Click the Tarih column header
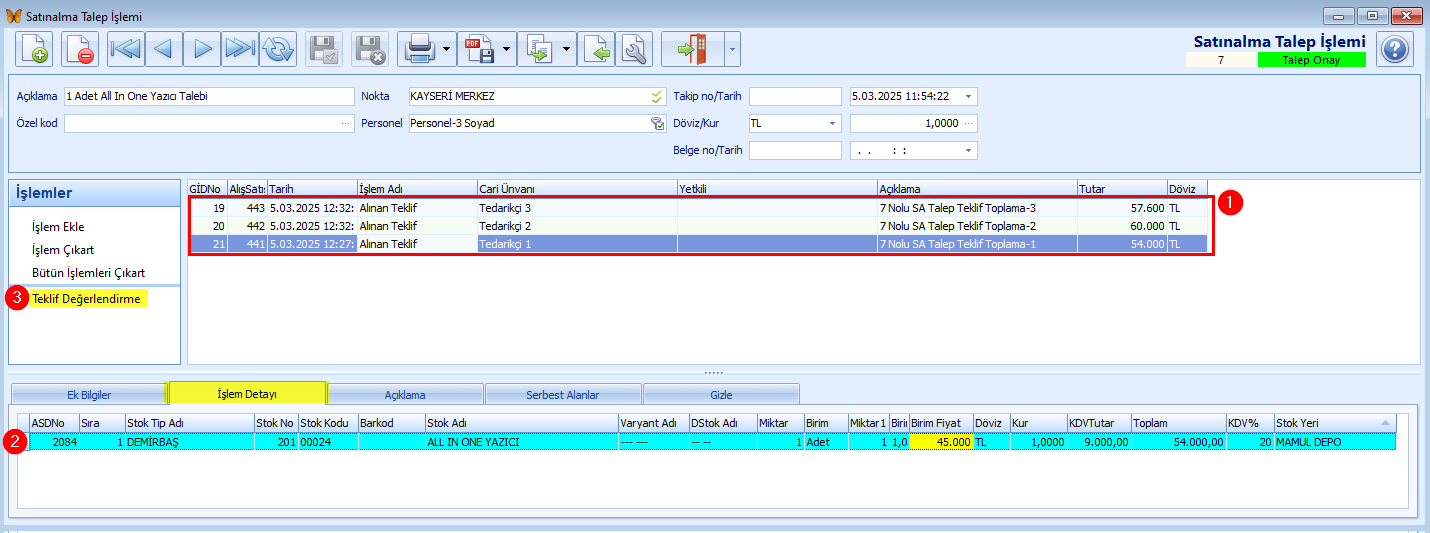 (312, 188)
